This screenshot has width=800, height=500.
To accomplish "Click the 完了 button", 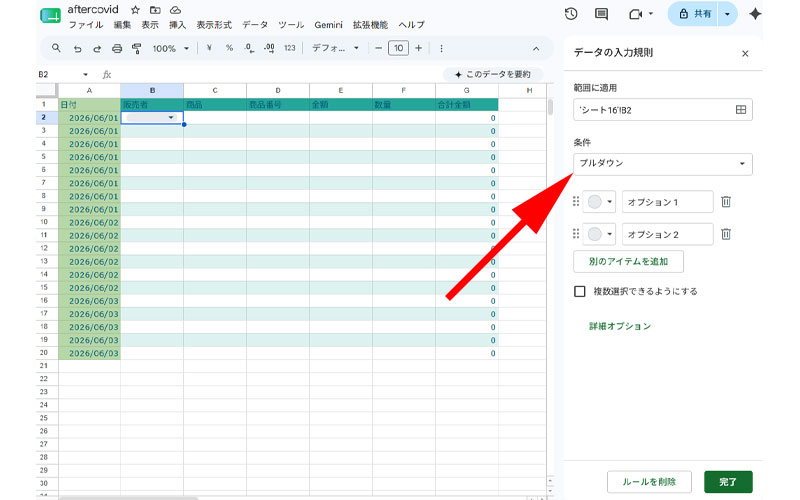I will tap(728, 482).
